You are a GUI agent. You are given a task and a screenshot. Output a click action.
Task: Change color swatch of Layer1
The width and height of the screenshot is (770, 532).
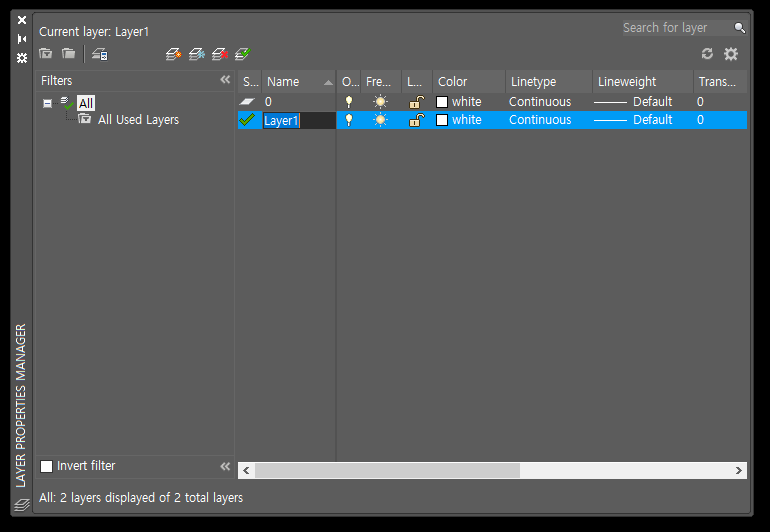442,119
